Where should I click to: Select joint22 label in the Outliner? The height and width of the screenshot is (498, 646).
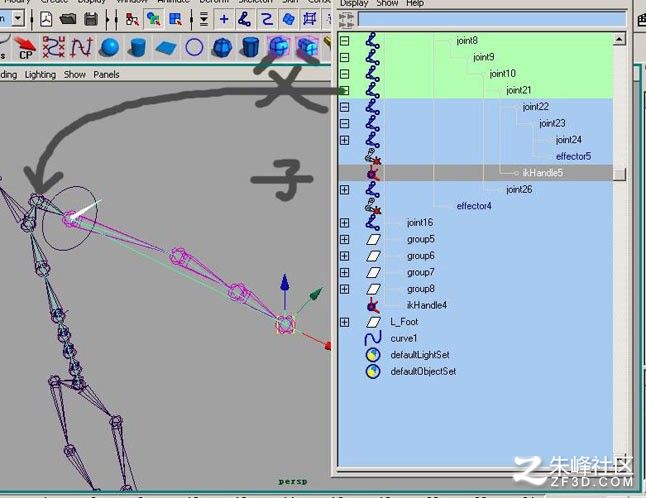(x=536, y=107)
